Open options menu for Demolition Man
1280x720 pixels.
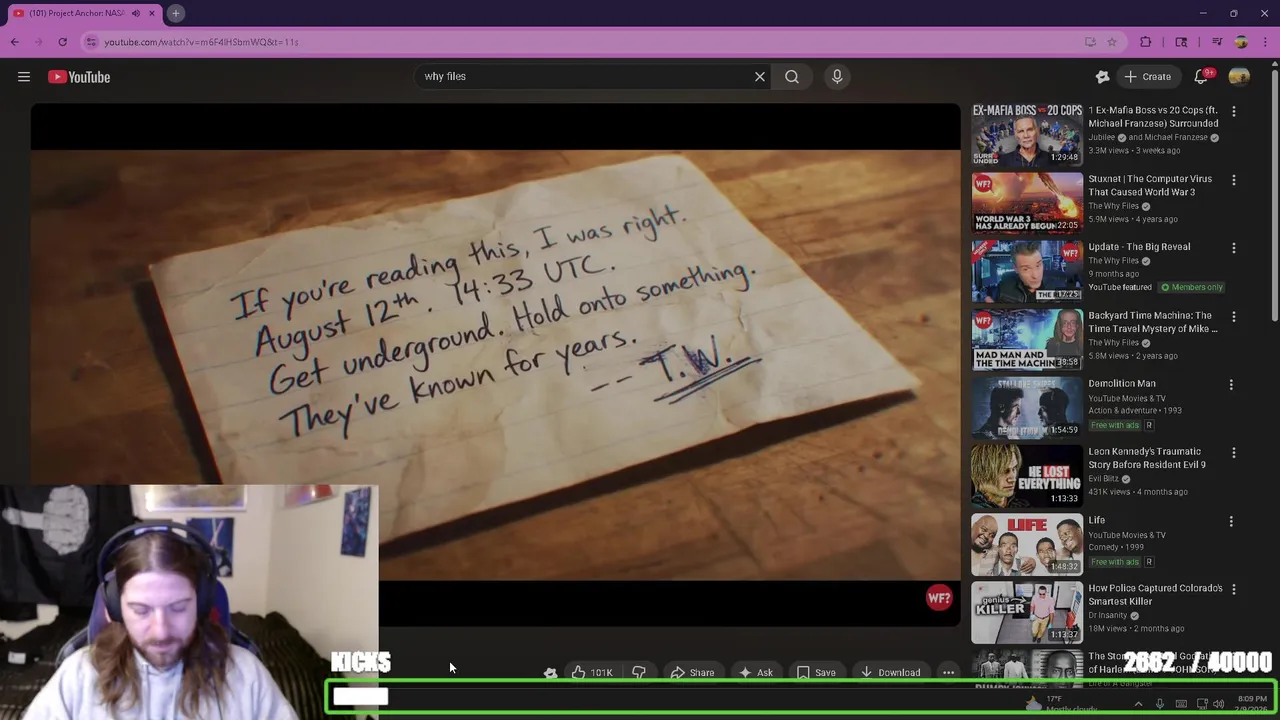tap(1233, 385)
